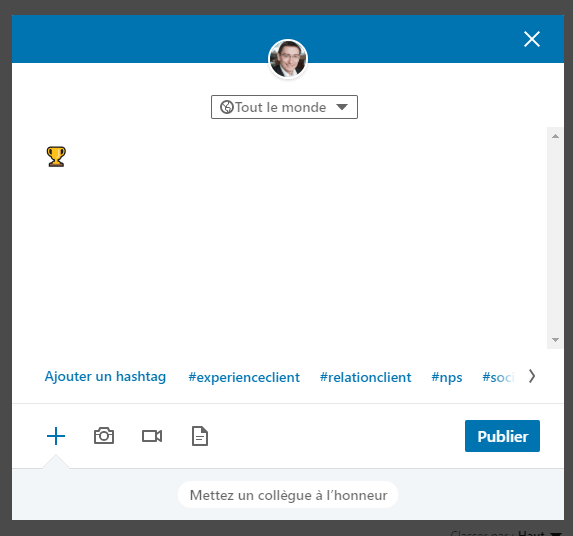Image resolution: width=573 pixels, height=536 pixels.
Task: Add the #experienceclient hashtag
Action: [244, 377]
